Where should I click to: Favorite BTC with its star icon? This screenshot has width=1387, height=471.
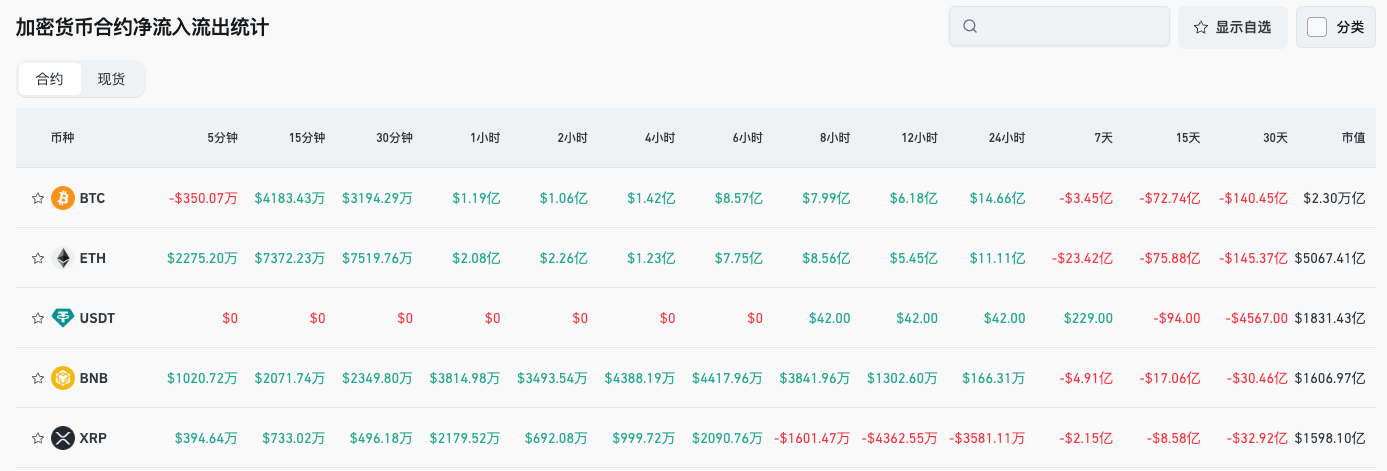tap(38, 198)
